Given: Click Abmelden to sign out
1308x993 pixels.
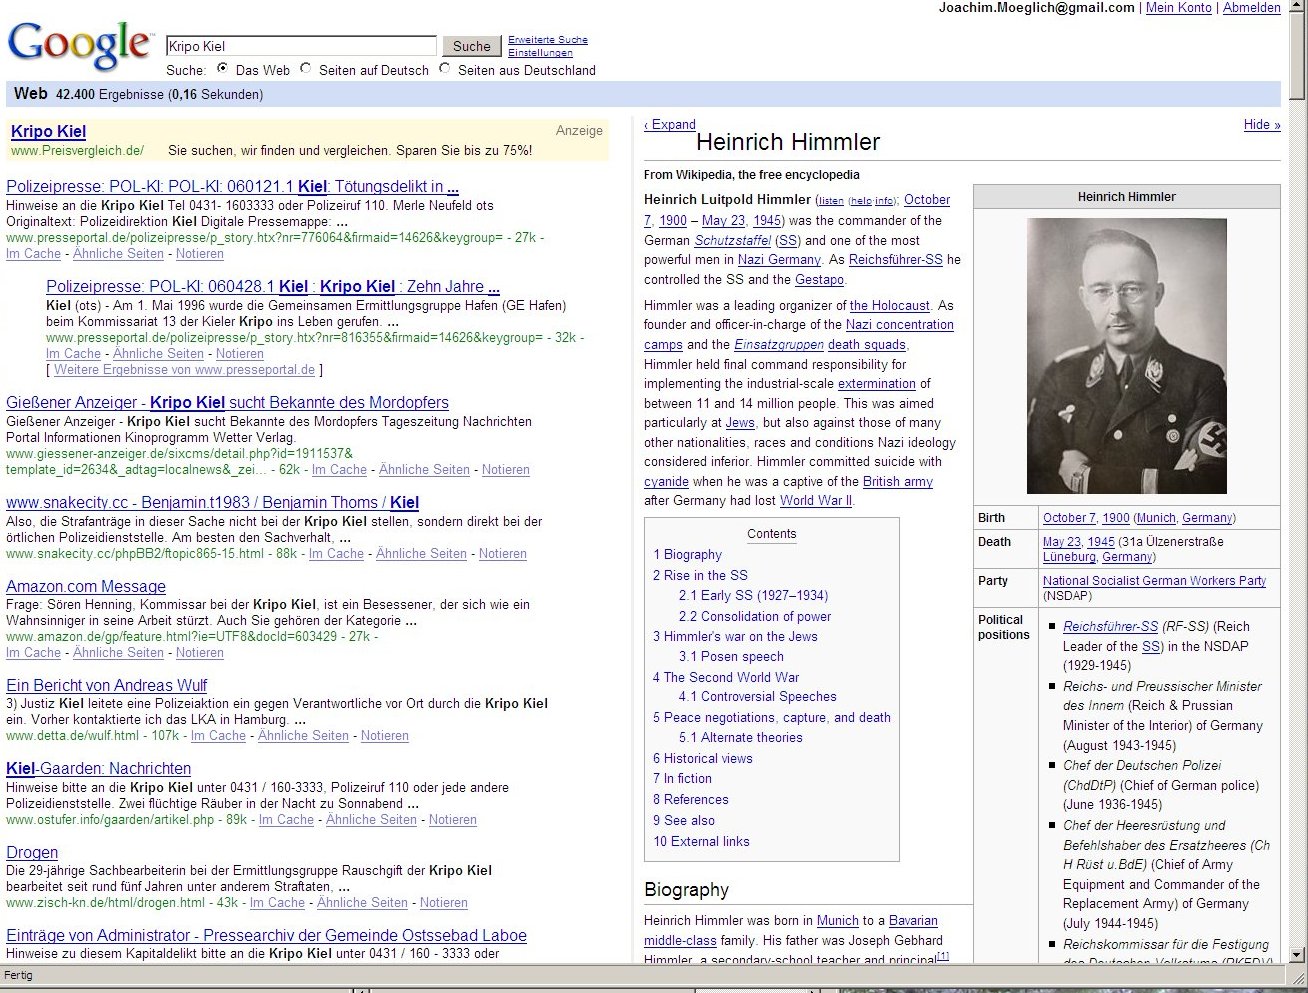Looking at the screenshot, I should tap(1251, 8).
